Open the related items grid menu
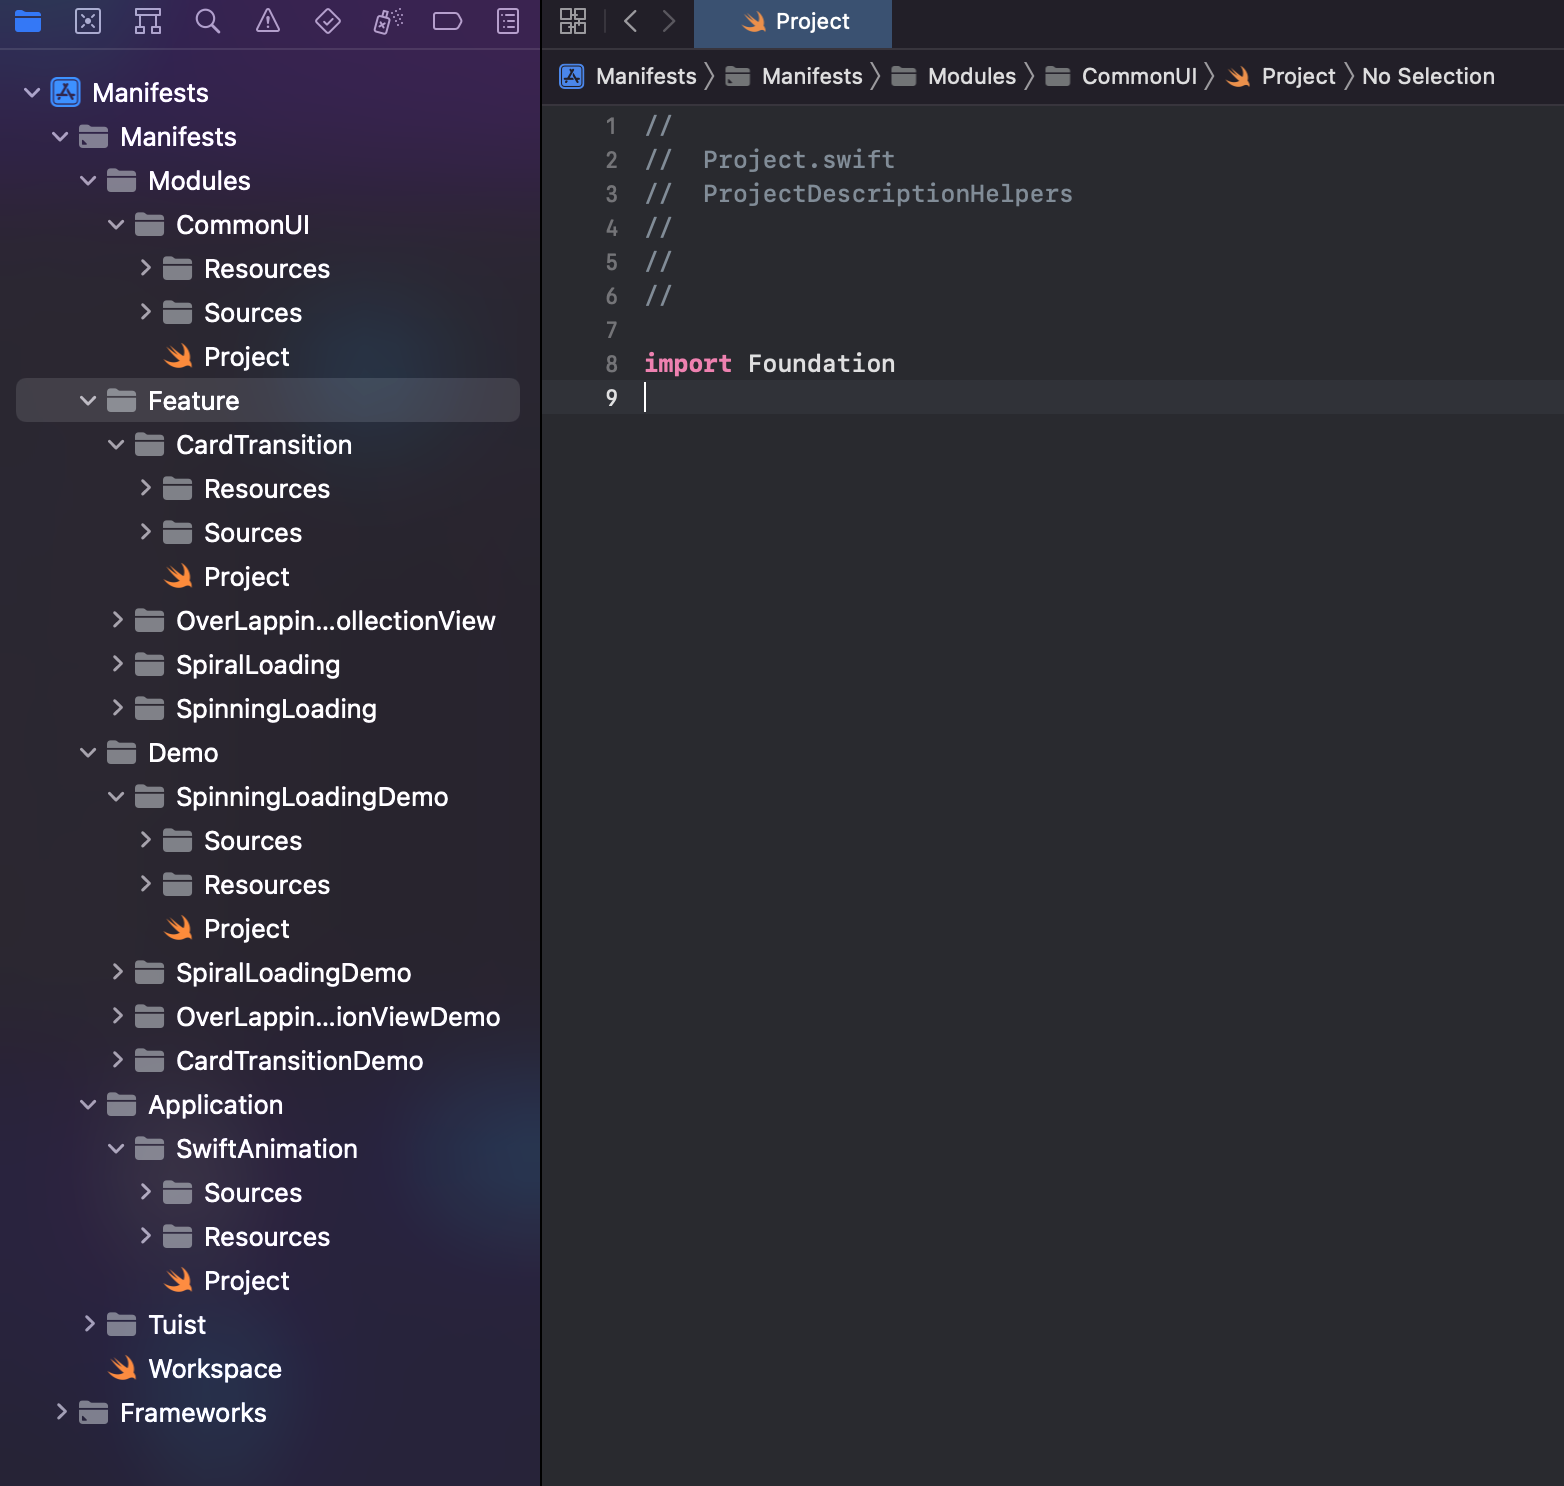 [x=573, y=21]
